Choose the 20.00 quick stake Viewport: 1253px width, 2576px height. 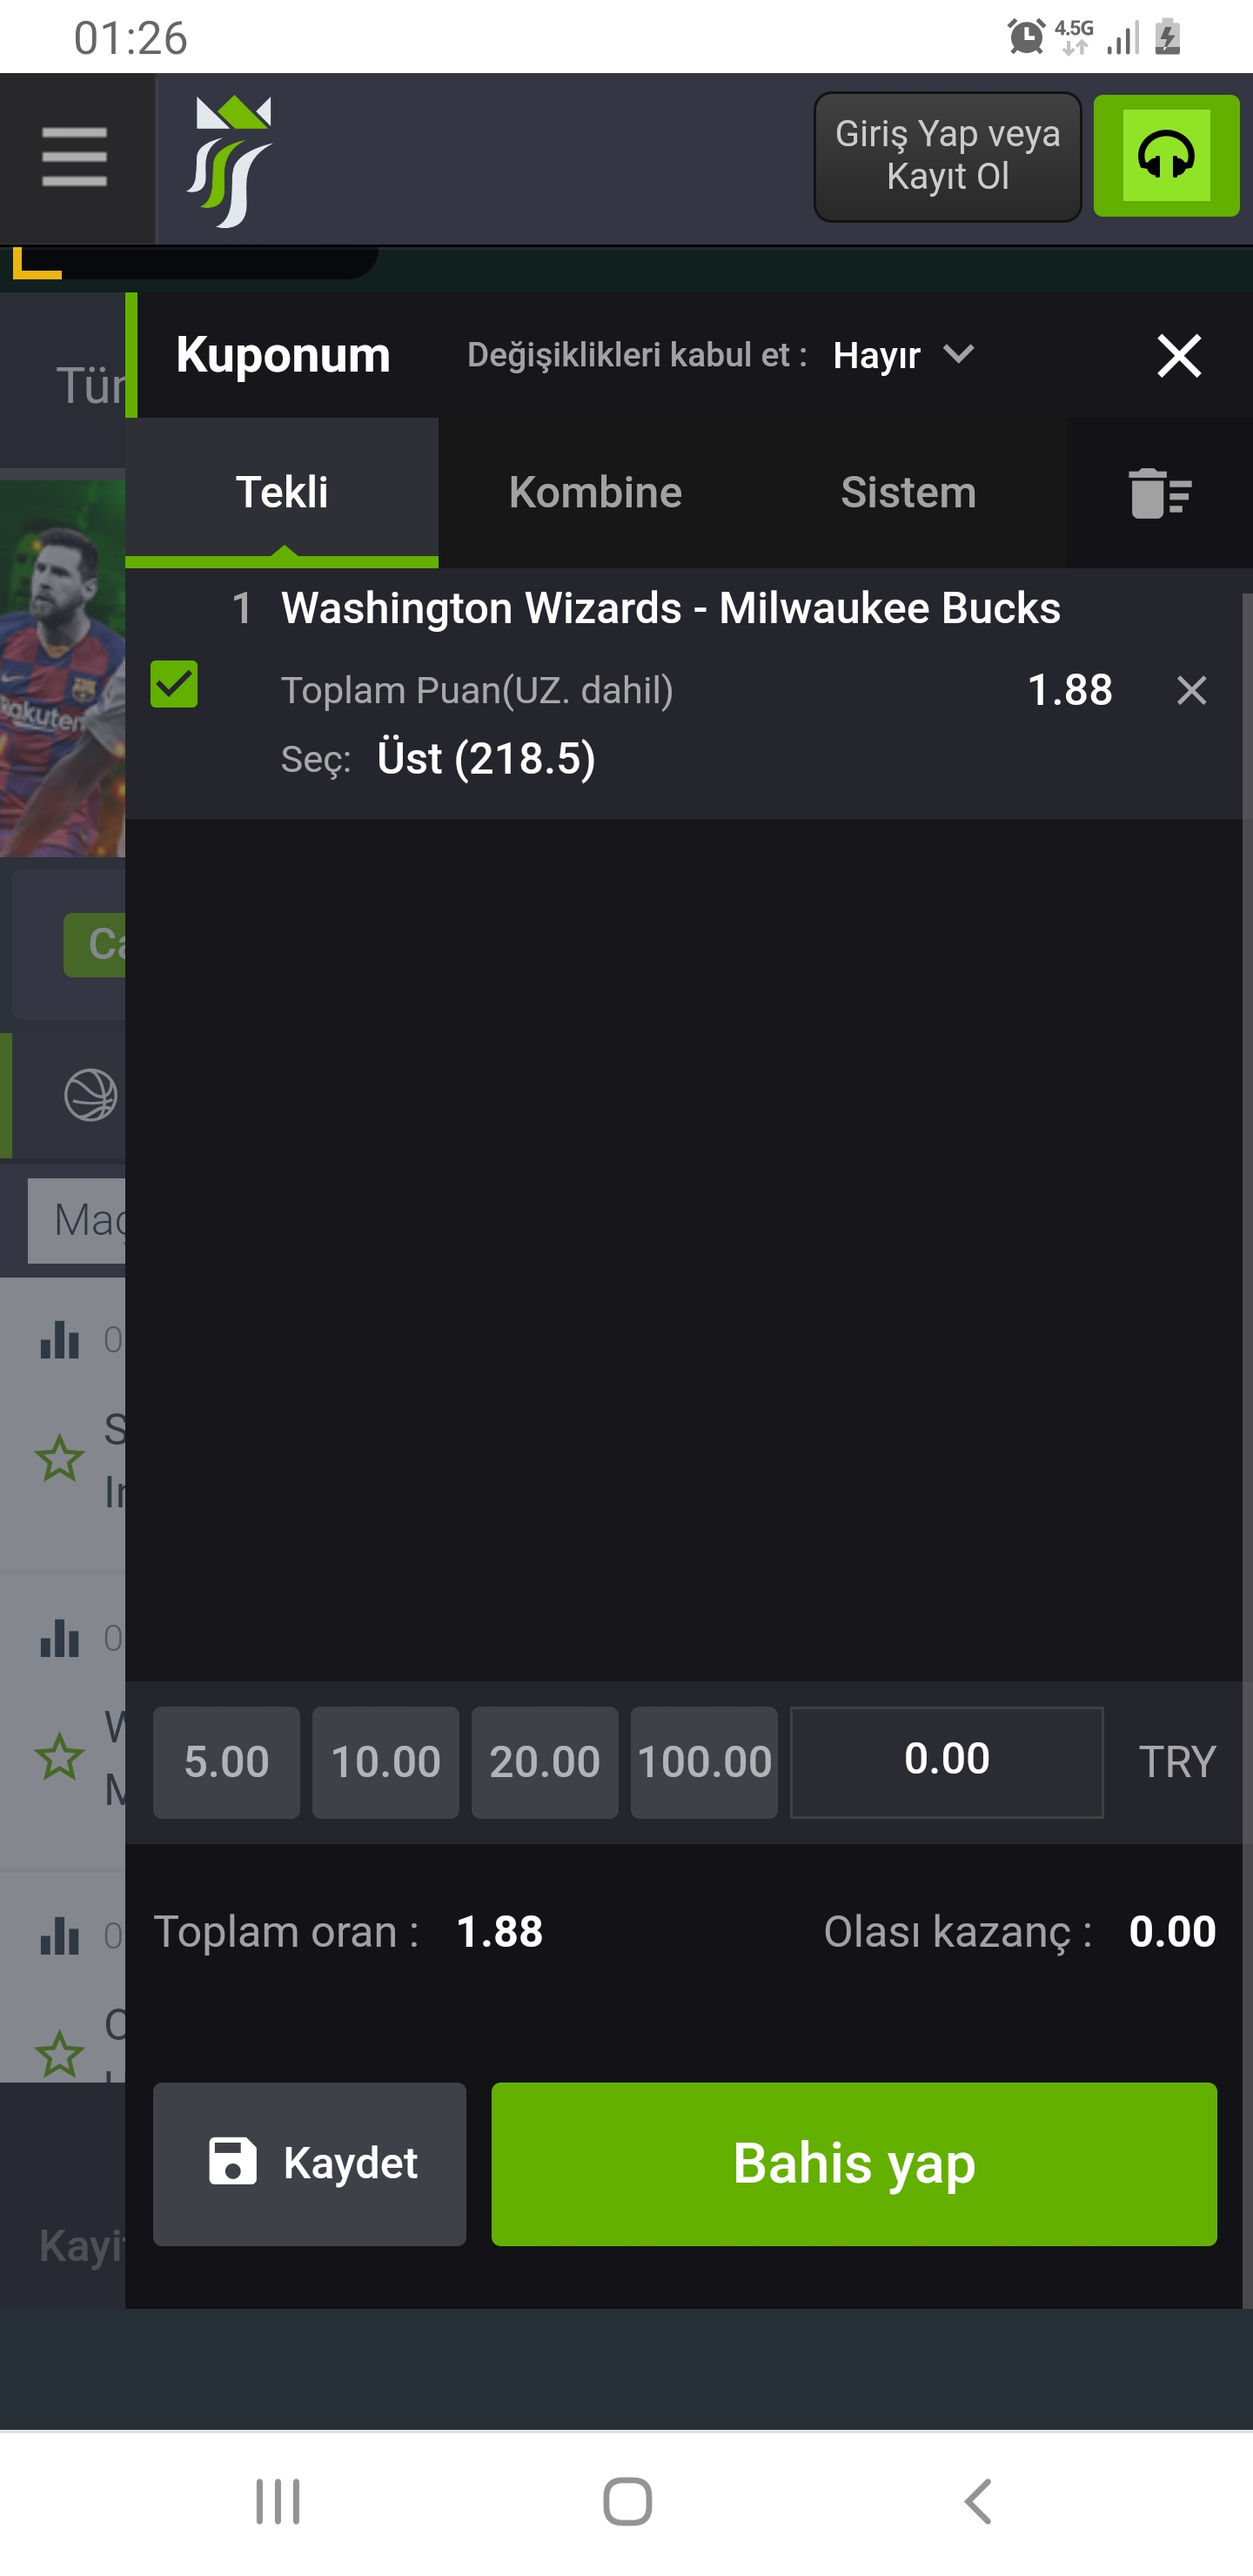545,1762
